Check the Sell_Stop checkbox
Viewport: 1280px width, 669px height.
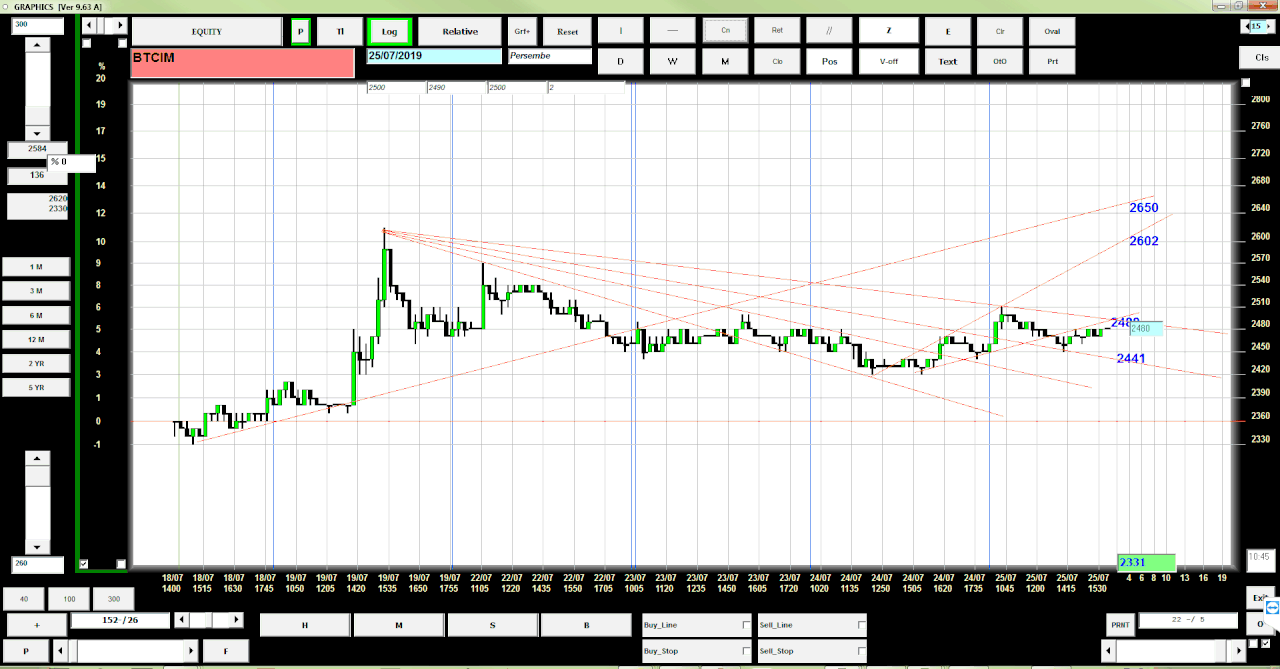coord(861,651)
